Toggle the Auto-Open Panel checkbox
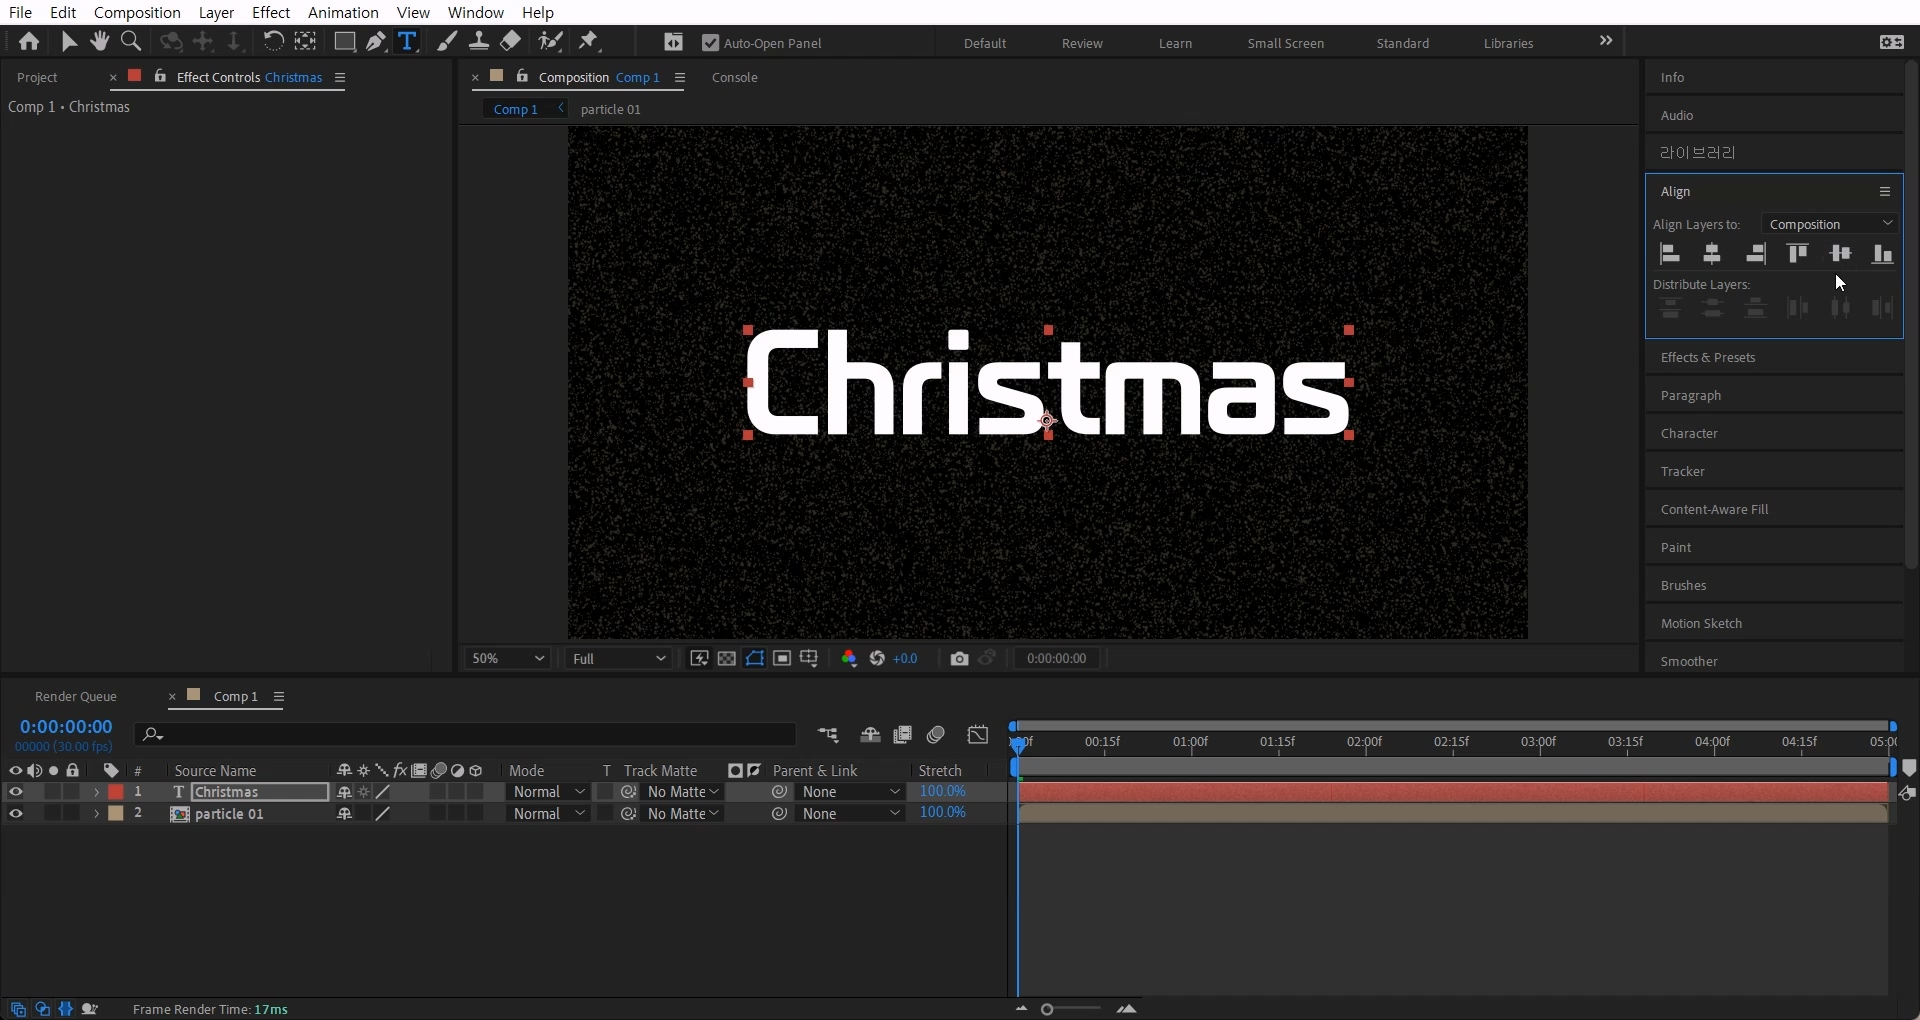This screenshot has height=1020, width=1920. tap(711, 43)
